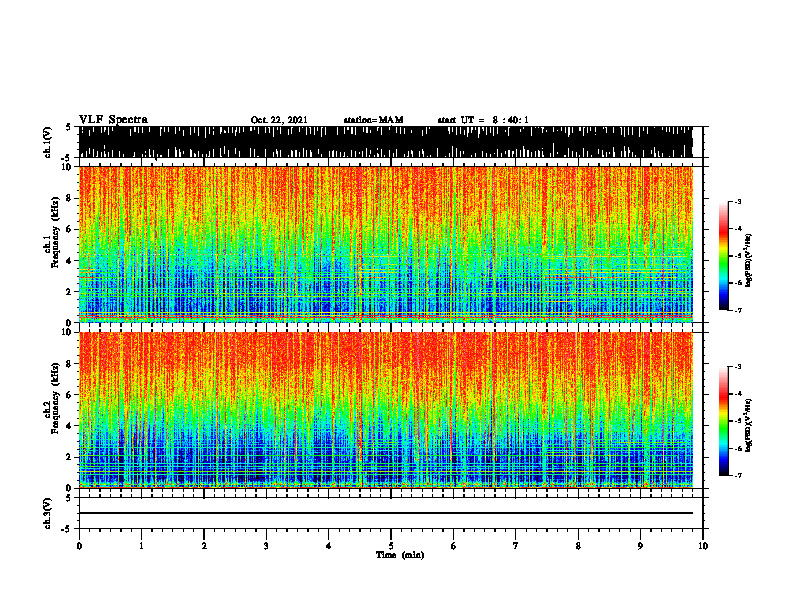792x612 pixels.
Task: Click time axis tick label "9"
Action: click(x=640, y=546)
